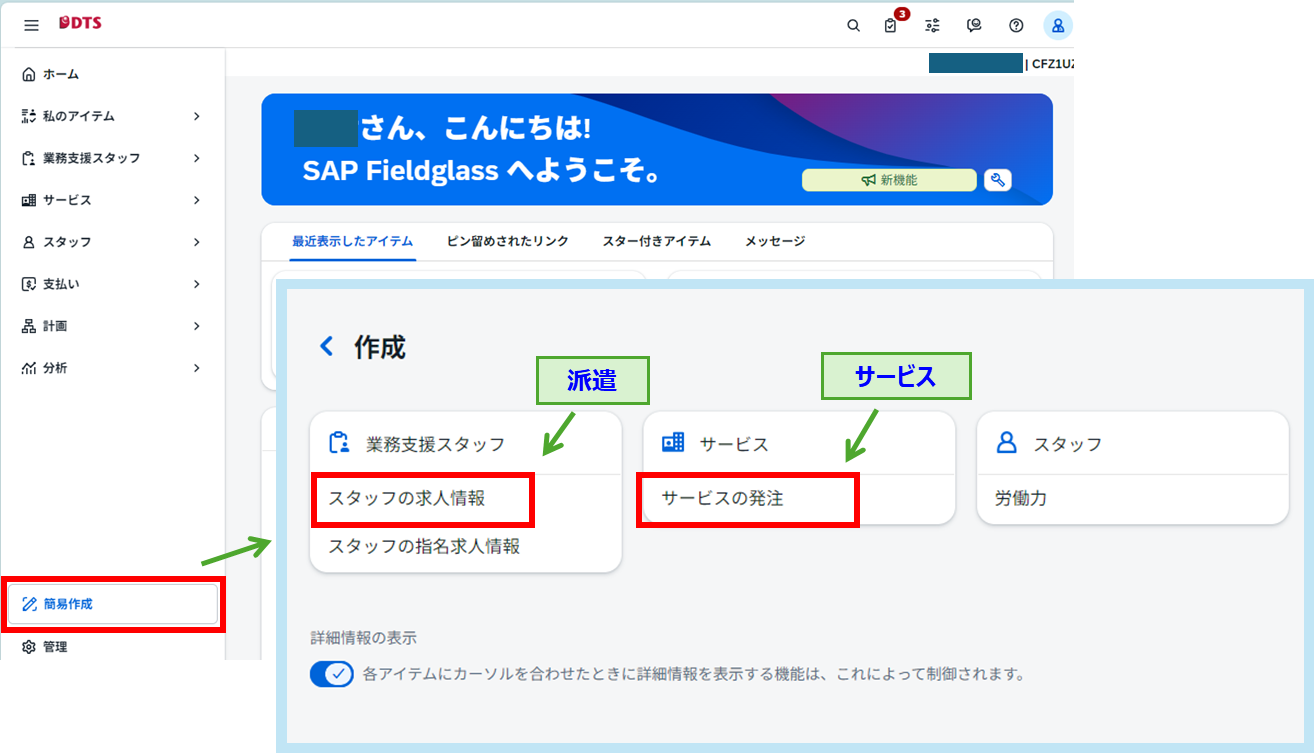Open the user profile avatar icon
This screenshot has height=753, width=1314.
[x=1057, y=26]
